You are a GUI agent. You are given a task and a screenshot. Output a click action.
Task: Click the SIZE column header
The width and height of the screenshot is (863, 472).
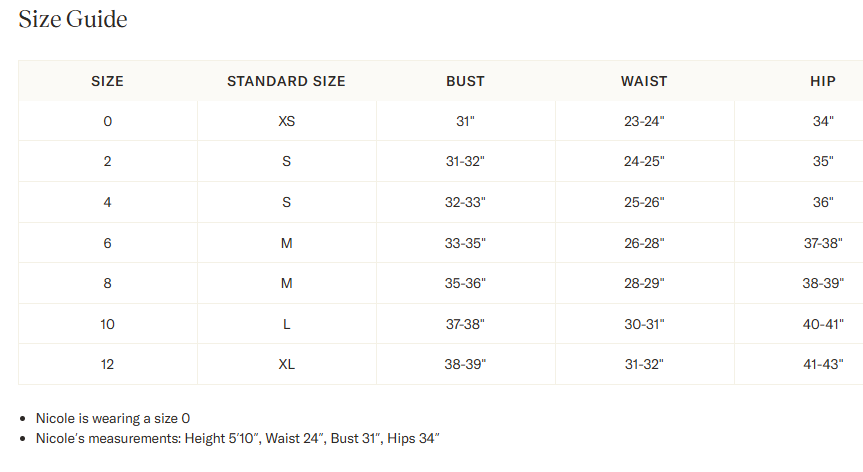(x=107, y=81)
